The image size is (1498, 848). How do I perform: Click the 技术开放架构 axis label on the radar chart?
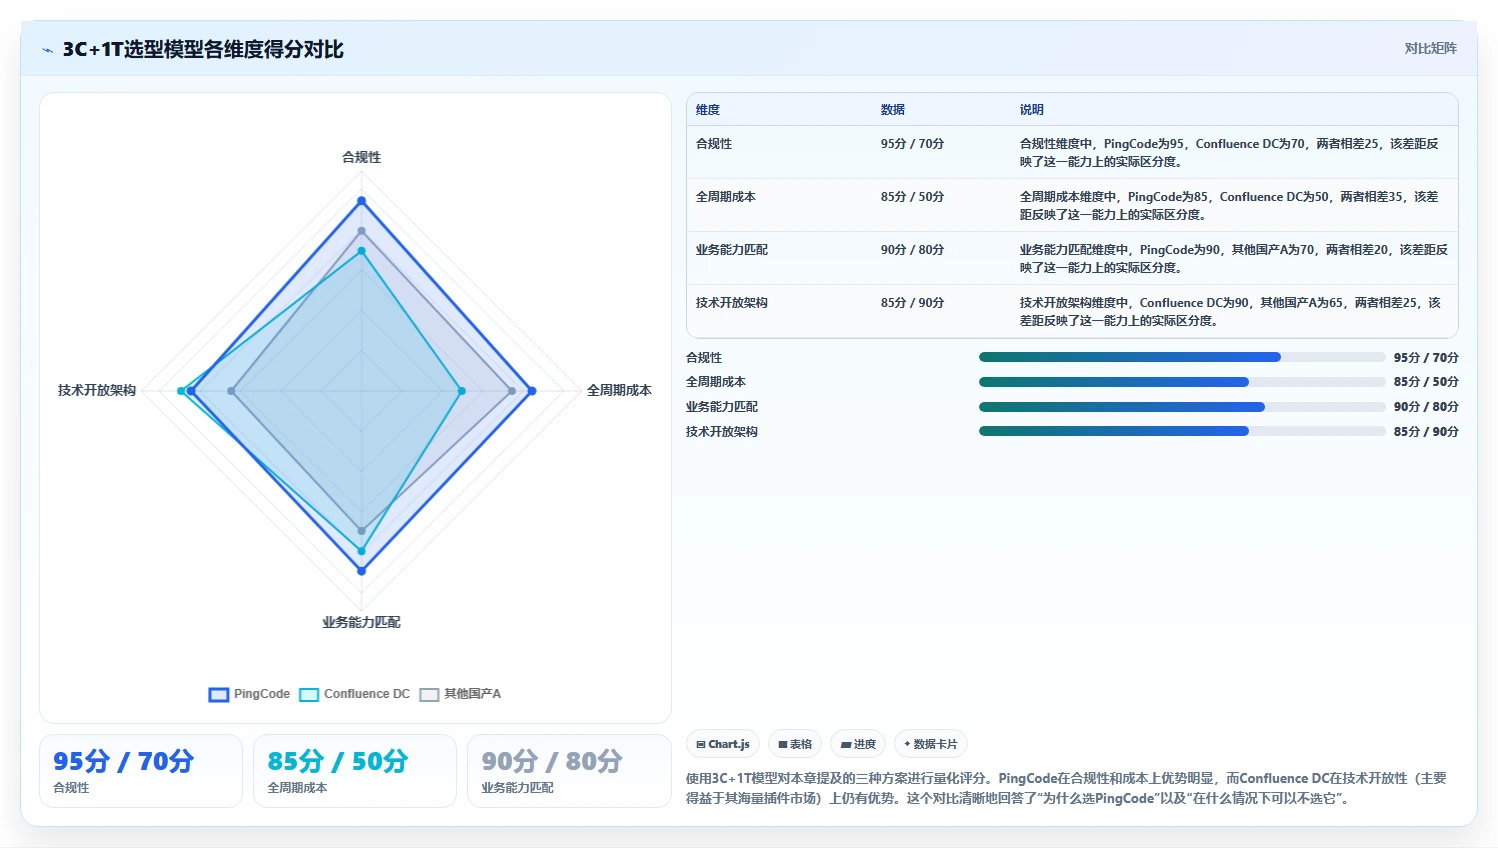click(x=97, y=390)
